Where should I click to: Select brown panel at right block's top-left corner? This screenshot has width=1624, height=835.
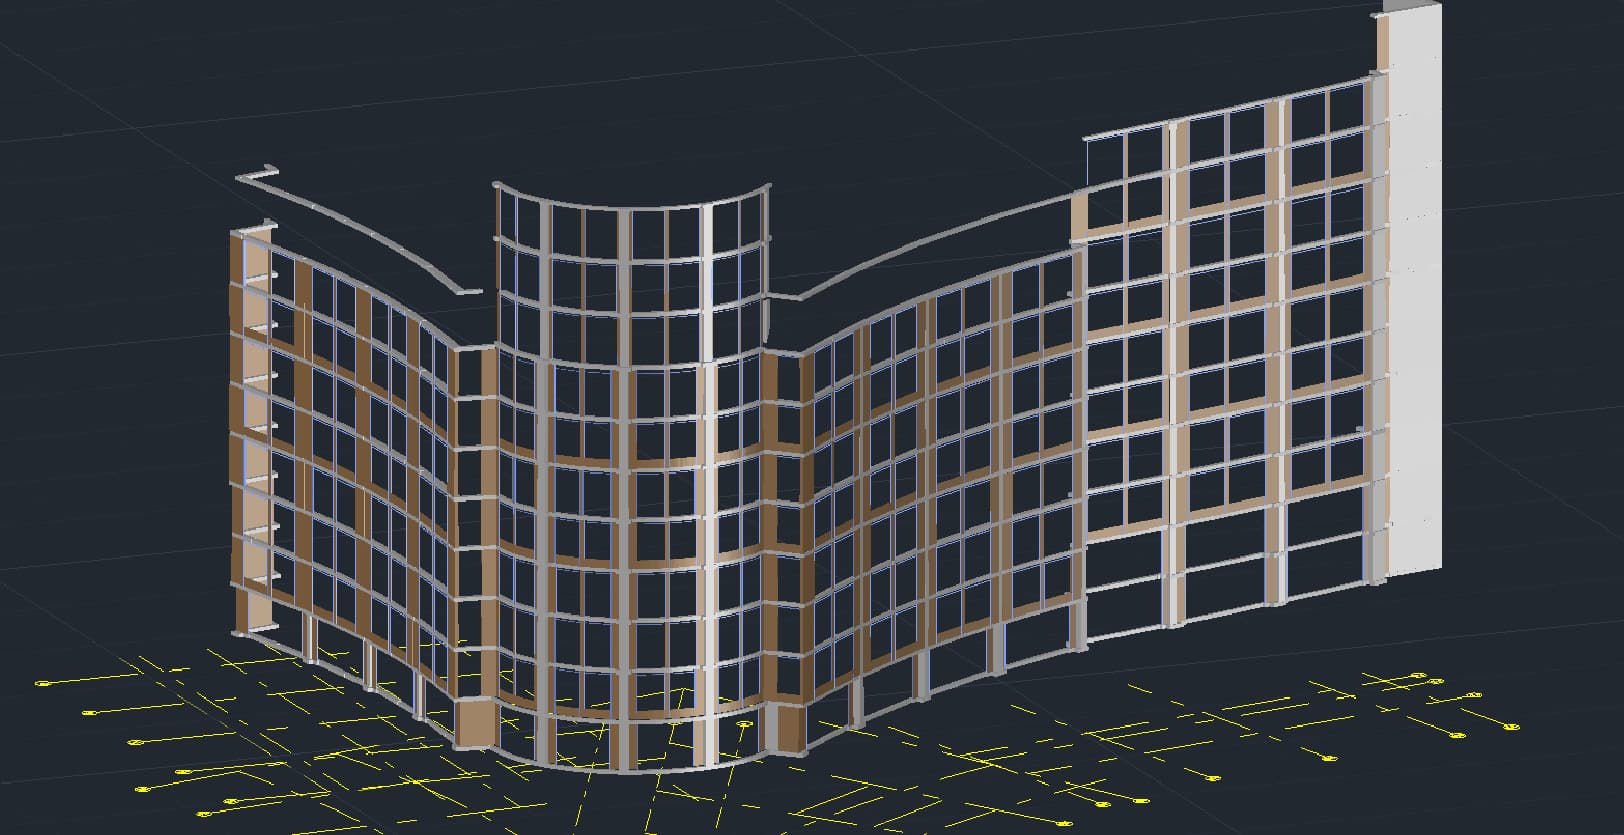pos(1079,217)
